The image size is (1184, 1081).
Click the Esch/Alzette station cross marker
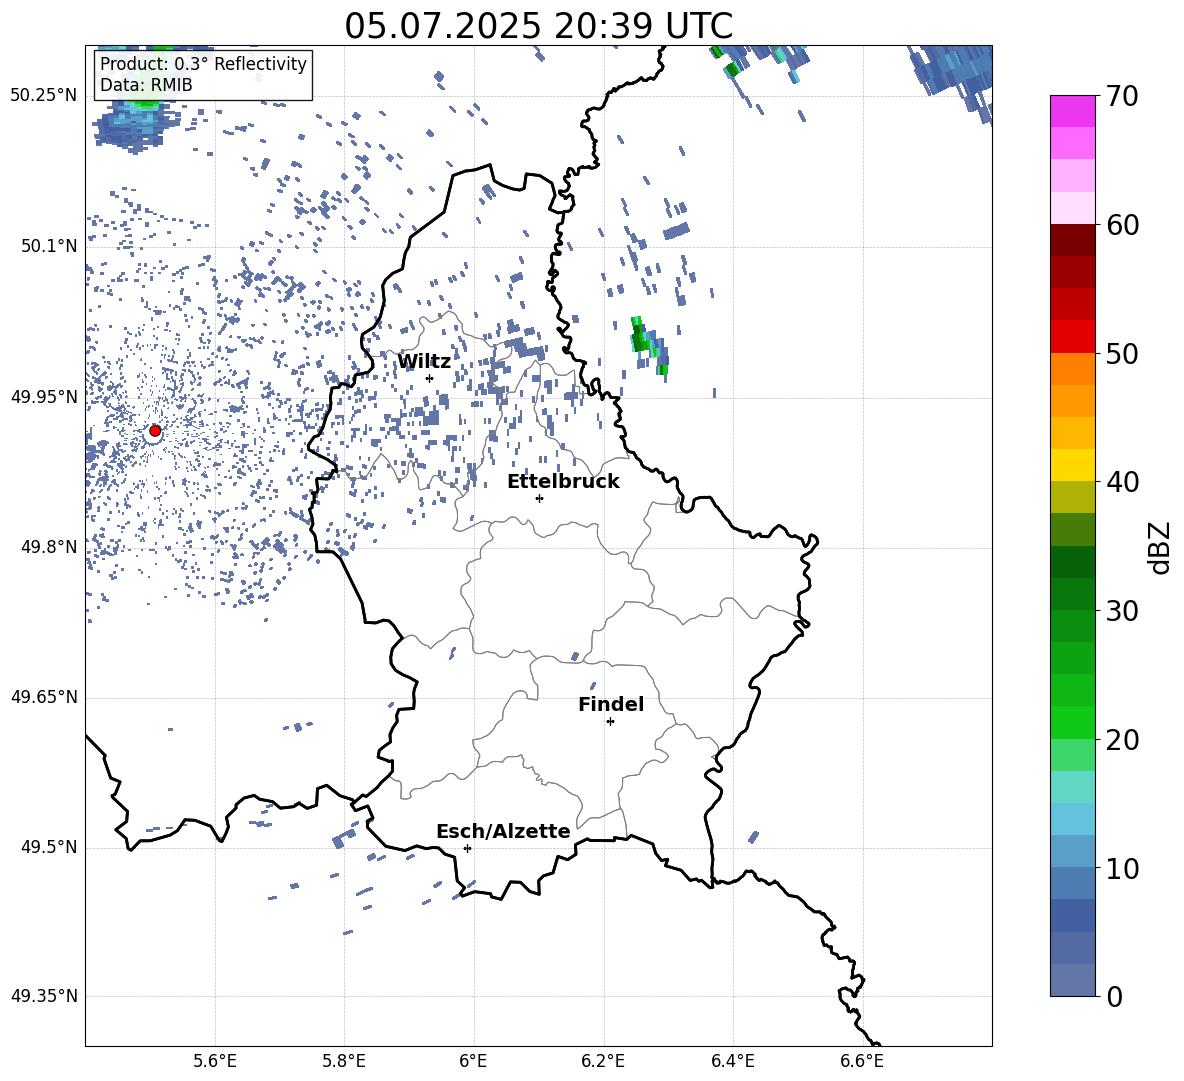467,848
